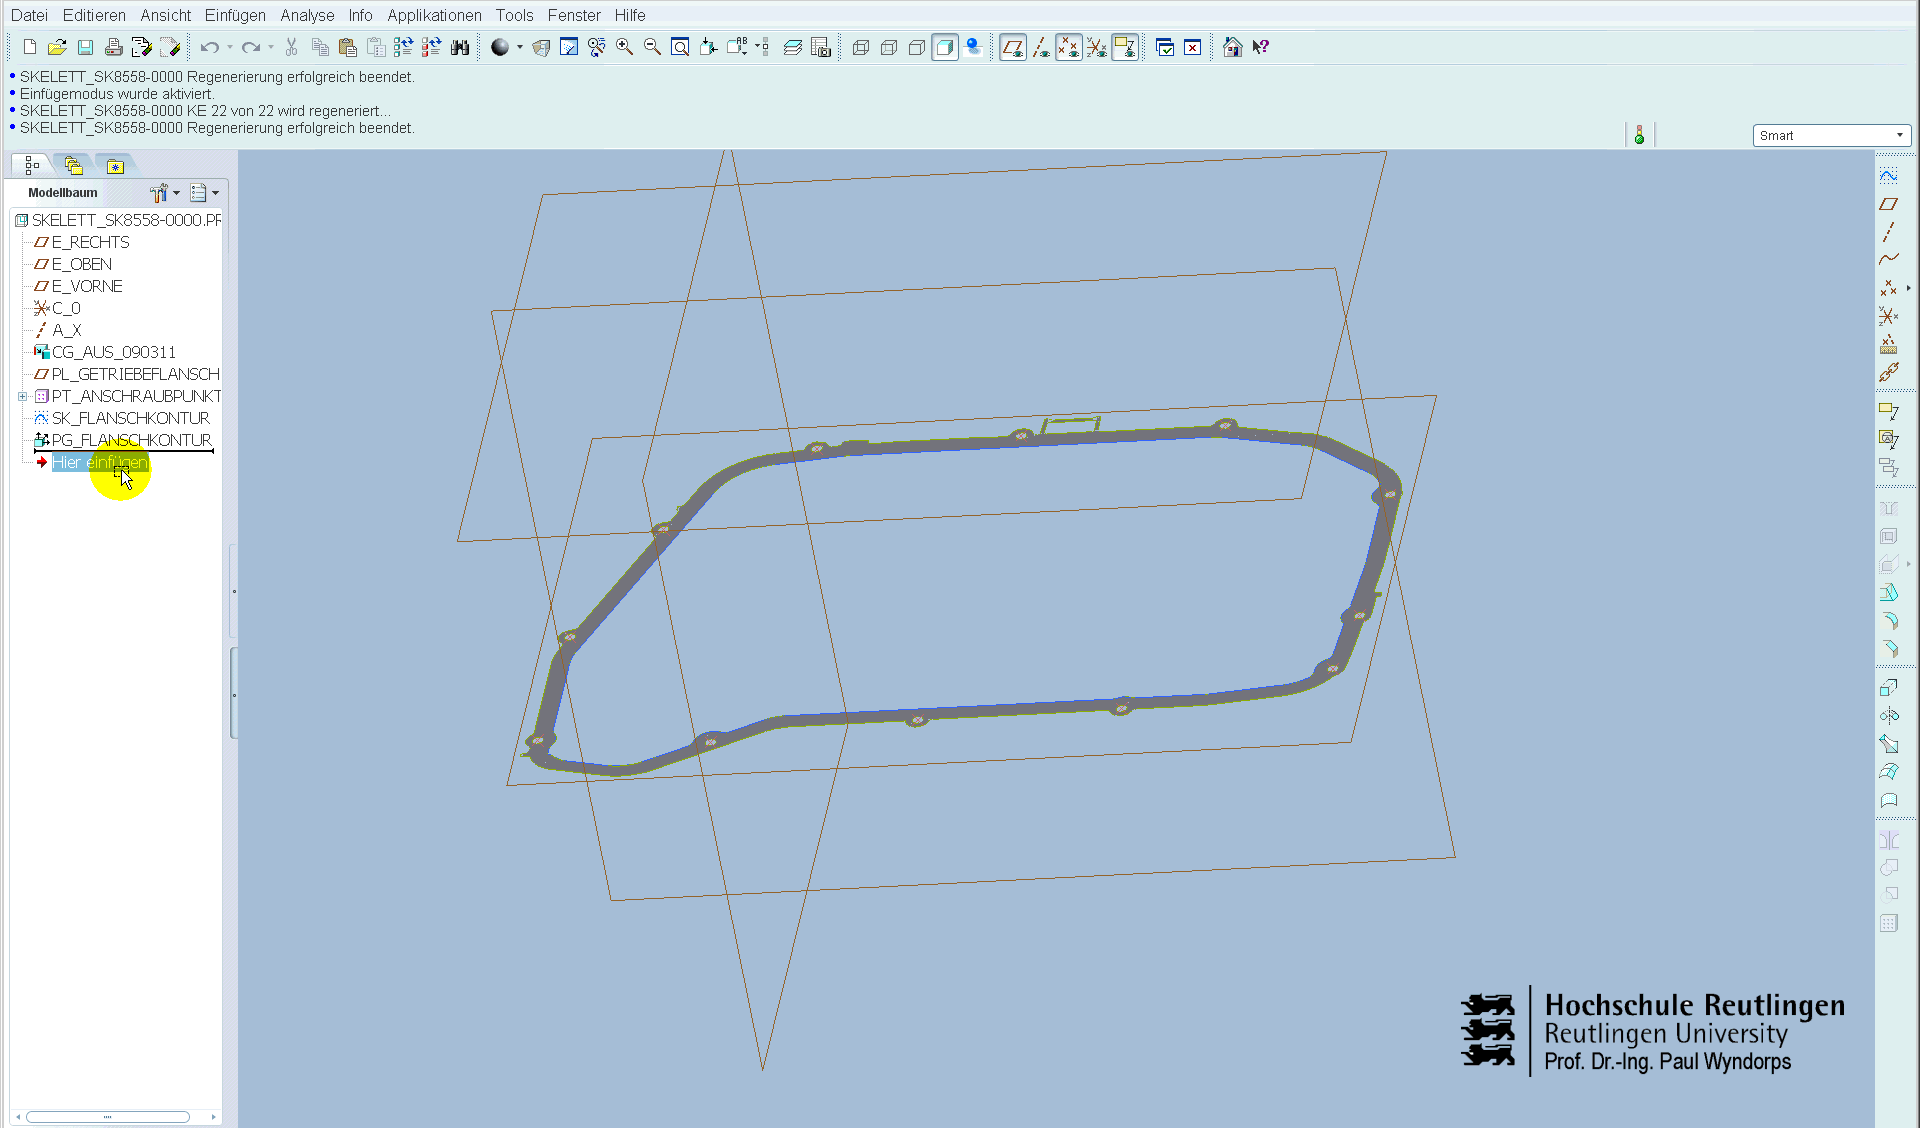Viewport: 1920px width, 1128px height.
Task: Select SK_FLANSCHKONTUR in the model tree
Action: click(x=130, y=418)
